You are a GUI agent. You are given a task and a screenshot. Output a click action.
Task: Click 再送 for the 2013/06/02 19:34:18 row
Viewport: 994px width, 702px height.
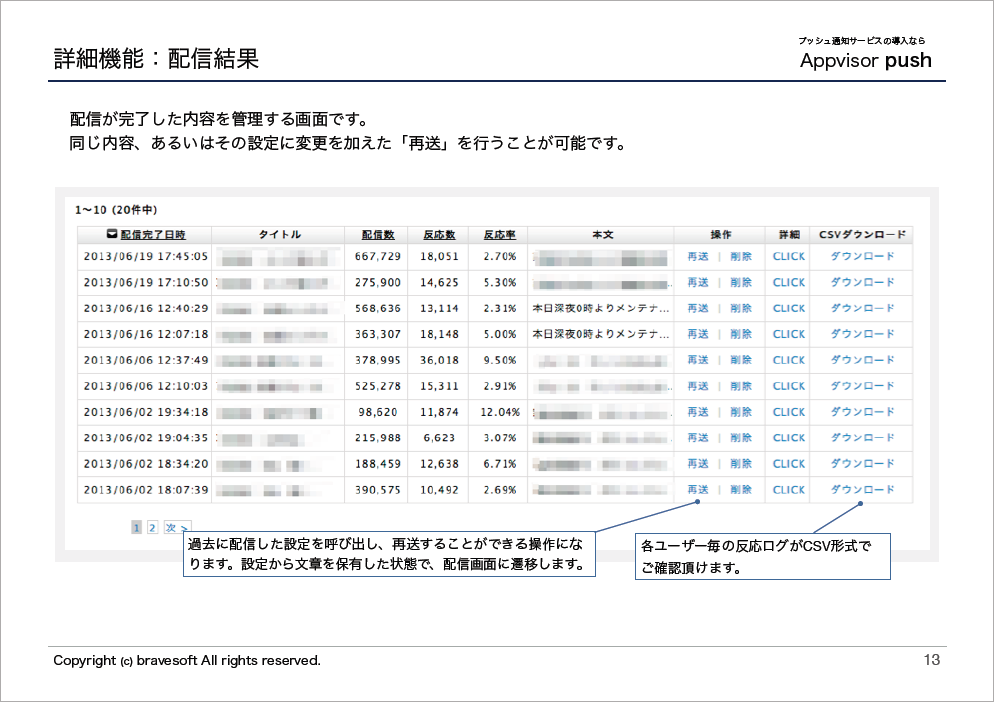click(x=698, y=412)
